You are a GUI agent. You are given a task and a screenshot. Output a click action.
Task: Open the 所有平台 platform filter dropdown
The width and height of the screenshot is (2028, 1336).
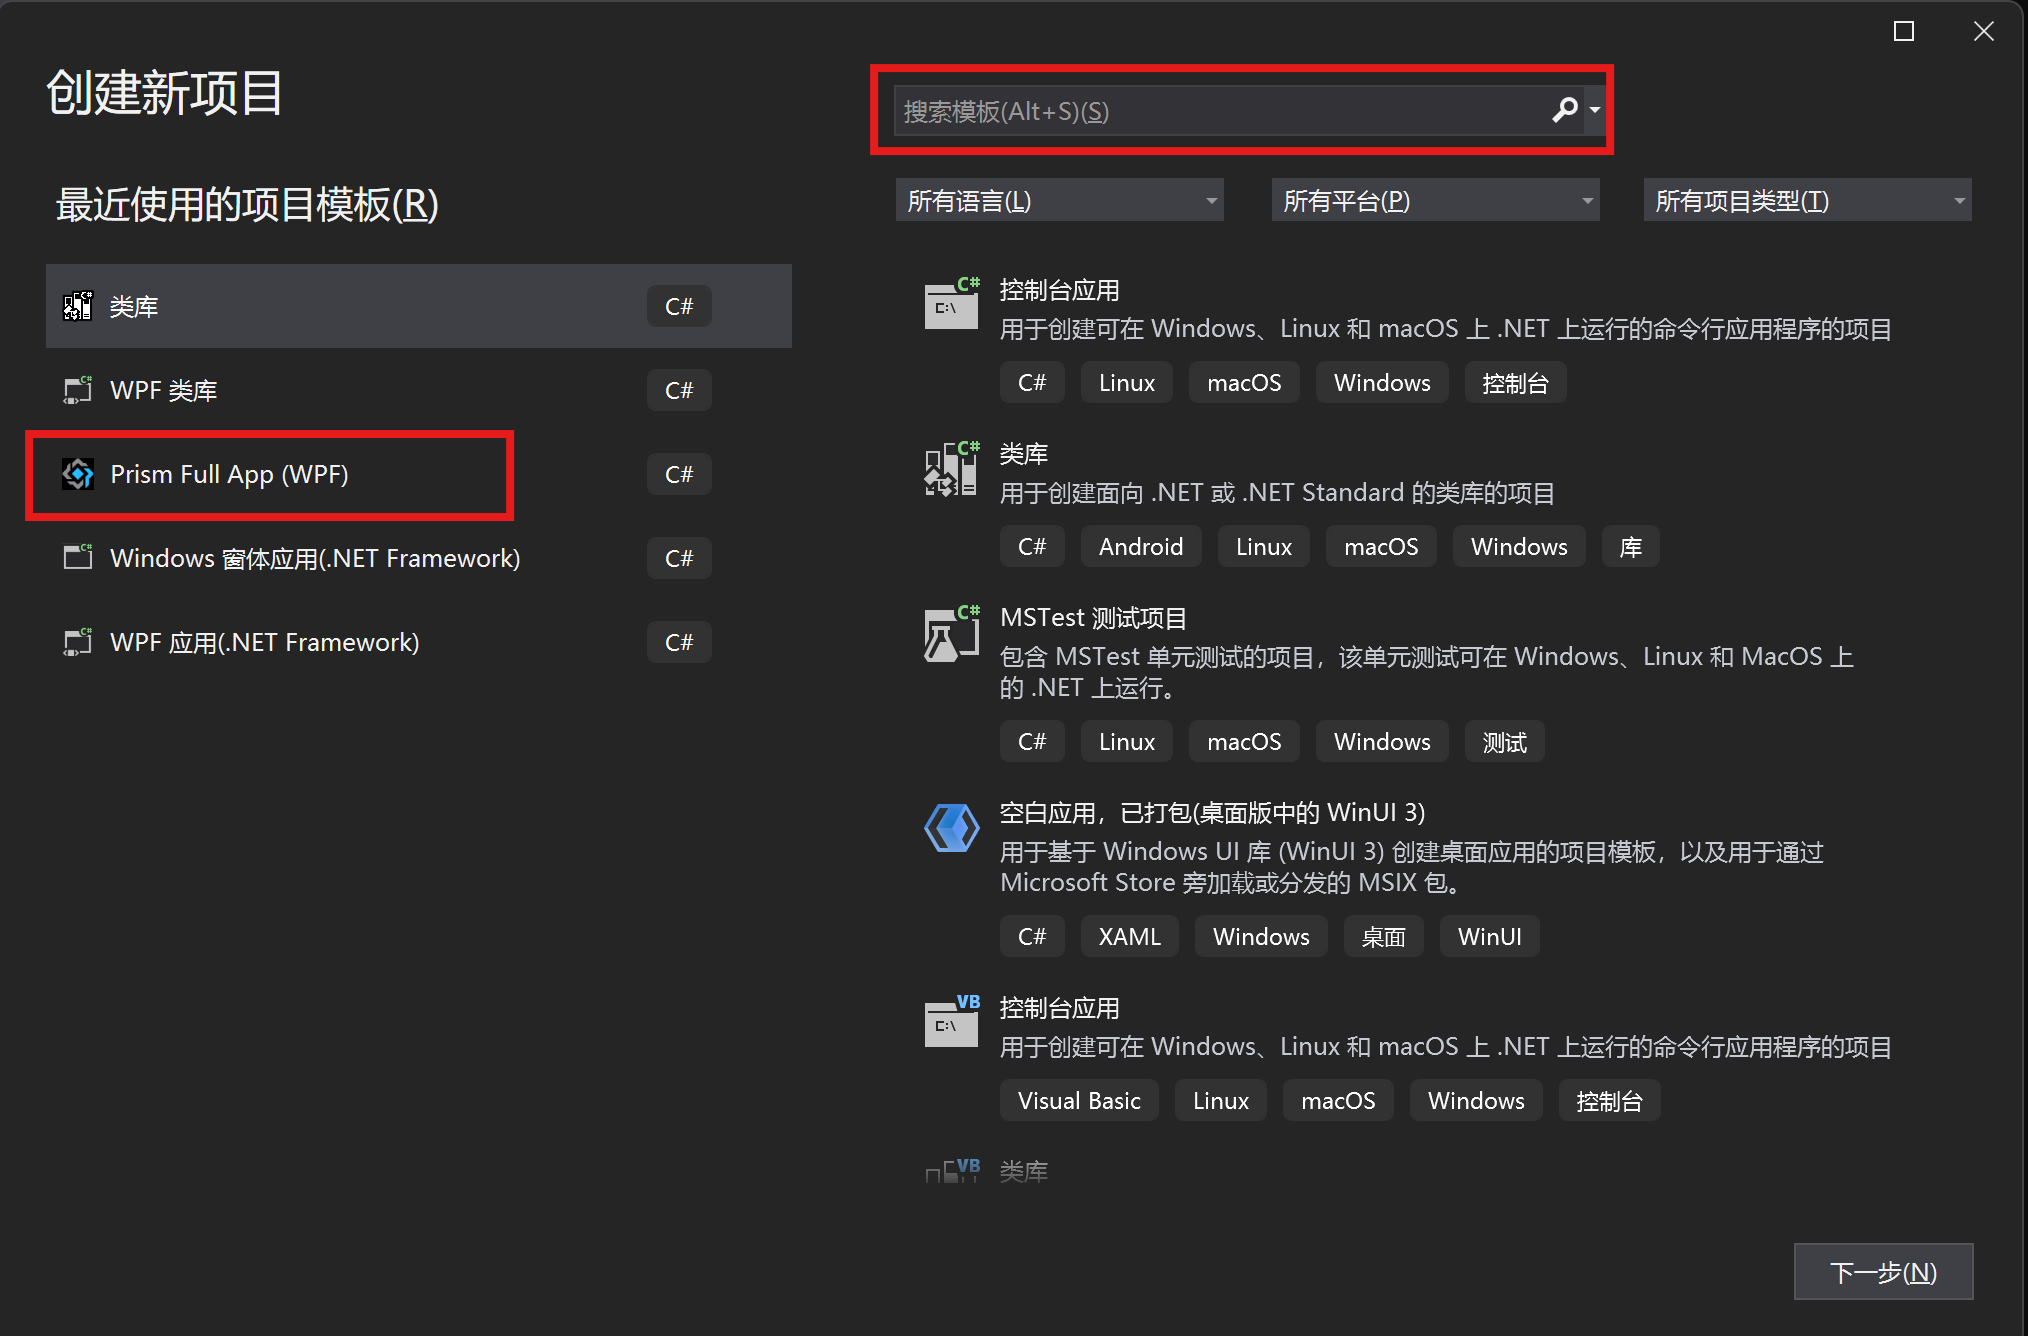coord(1435,201)
